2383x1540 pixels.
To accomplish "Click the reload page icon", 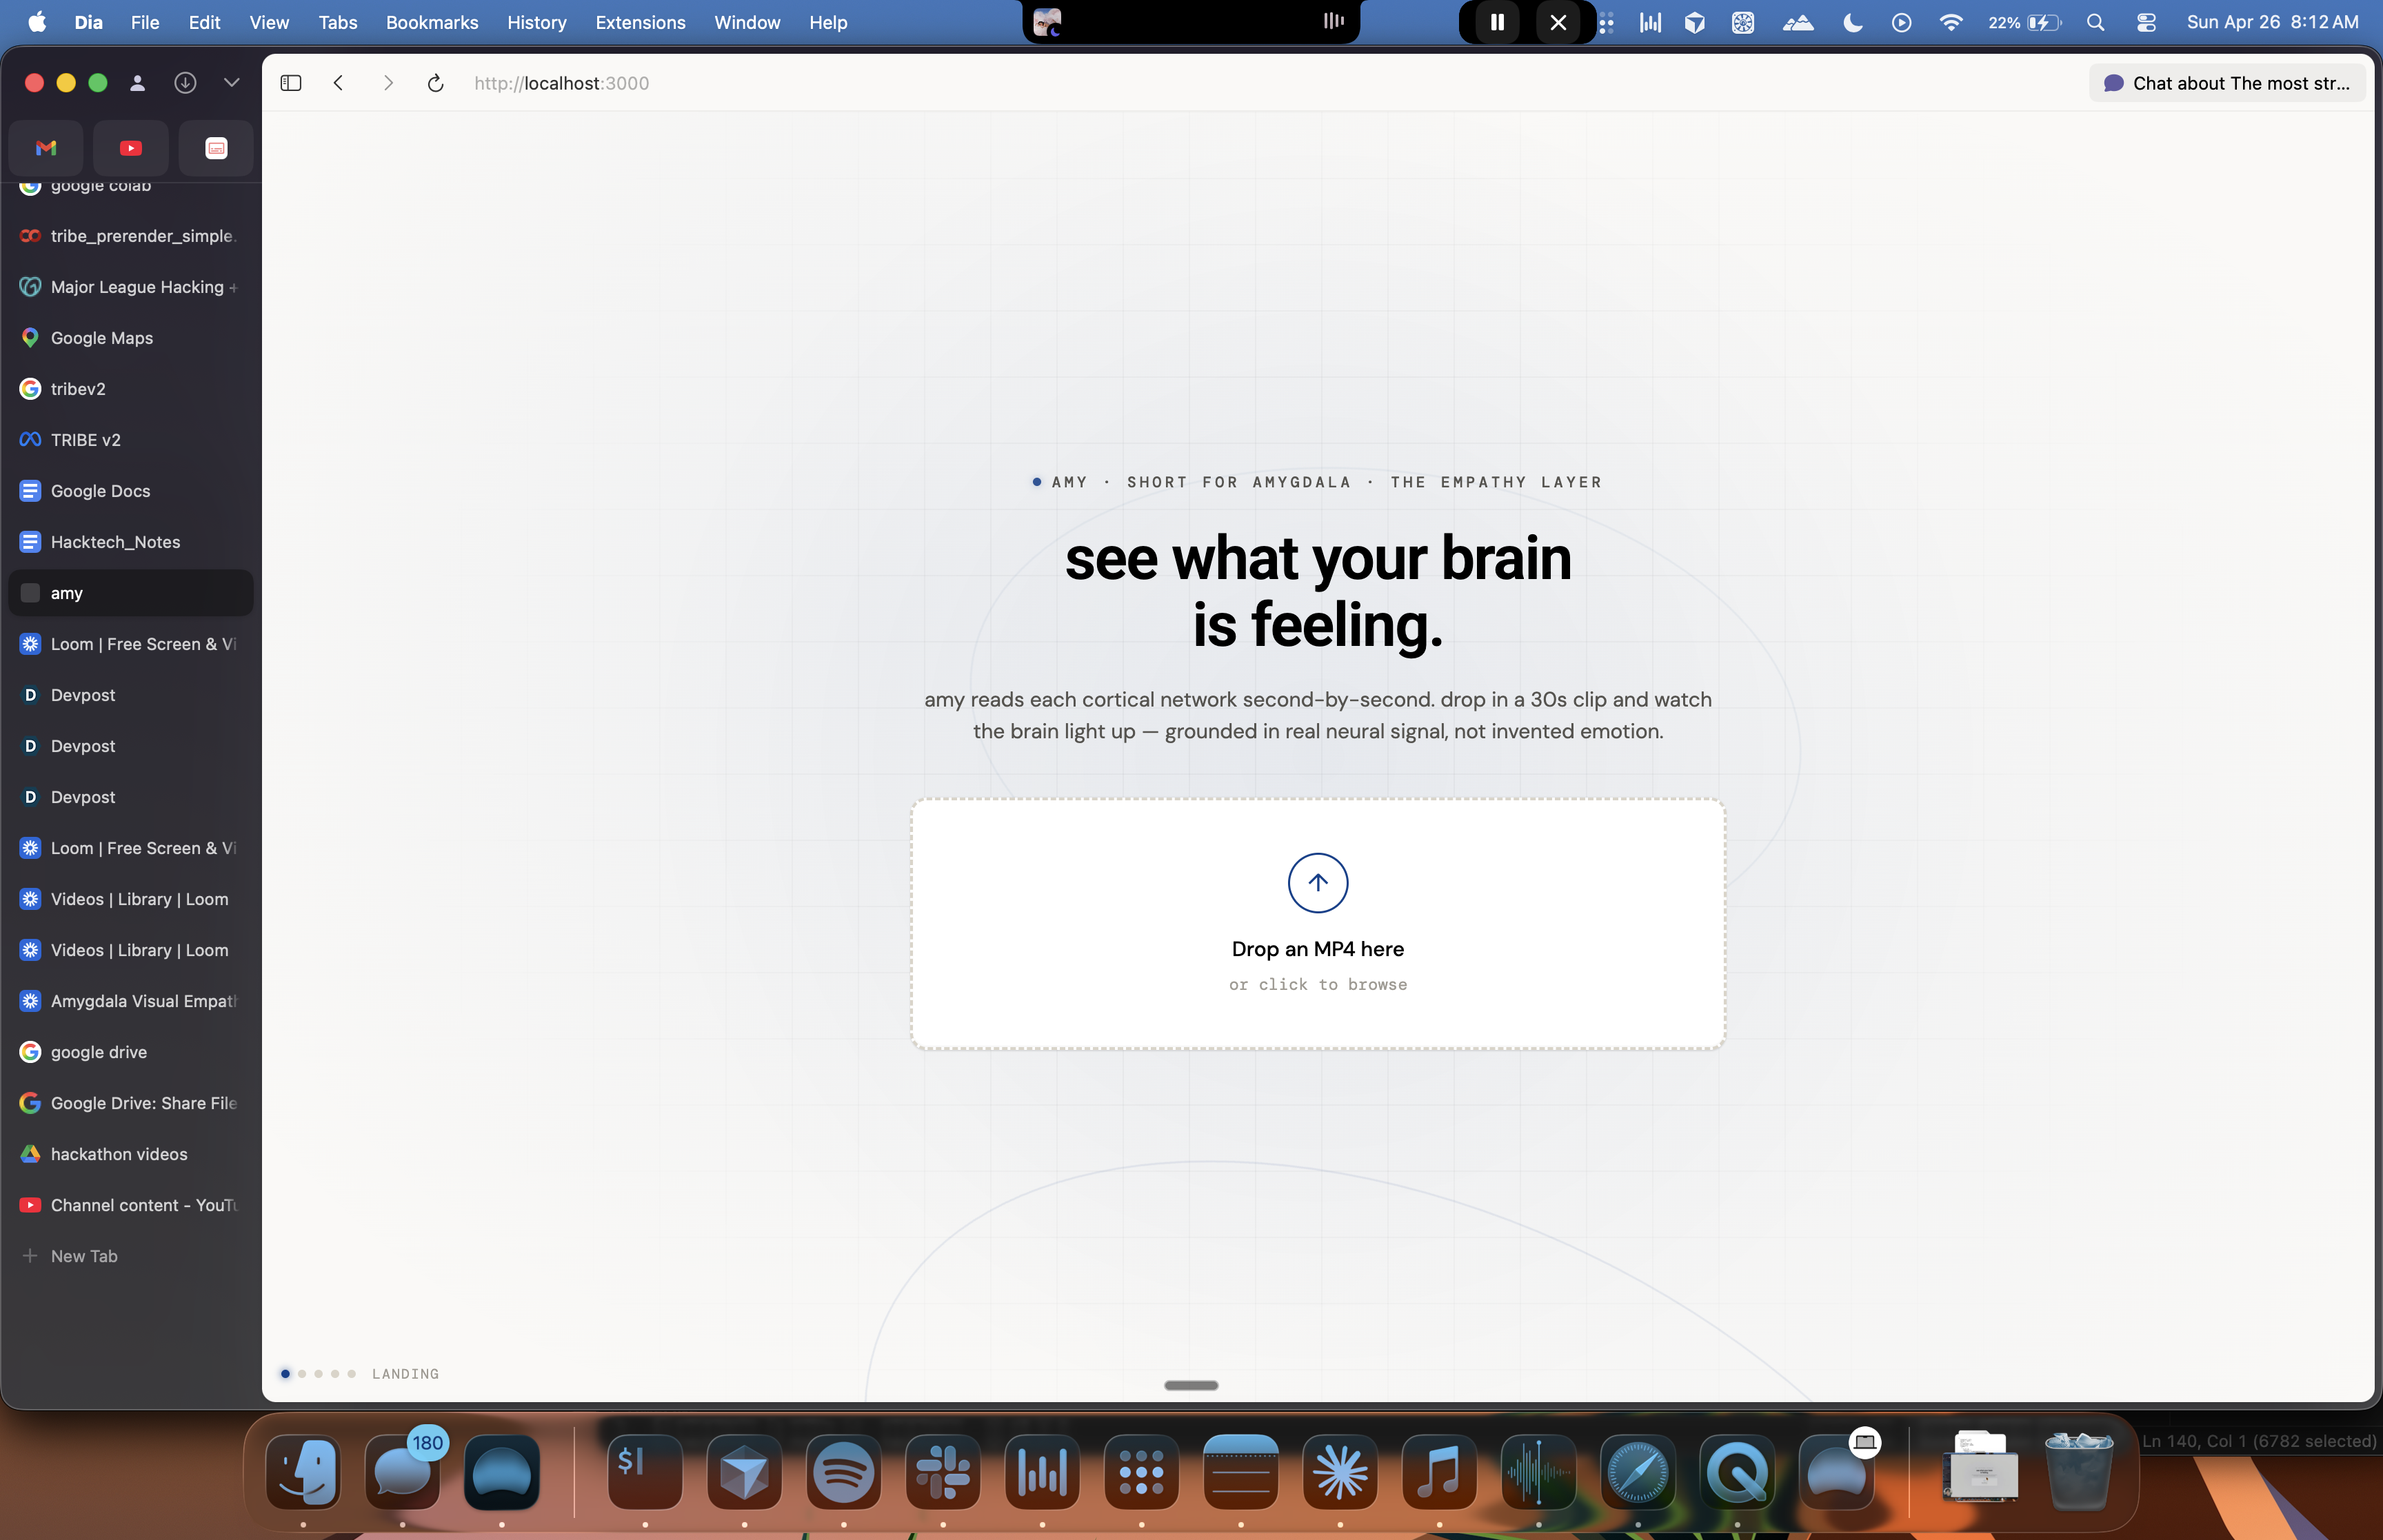I will coord(435,83).
